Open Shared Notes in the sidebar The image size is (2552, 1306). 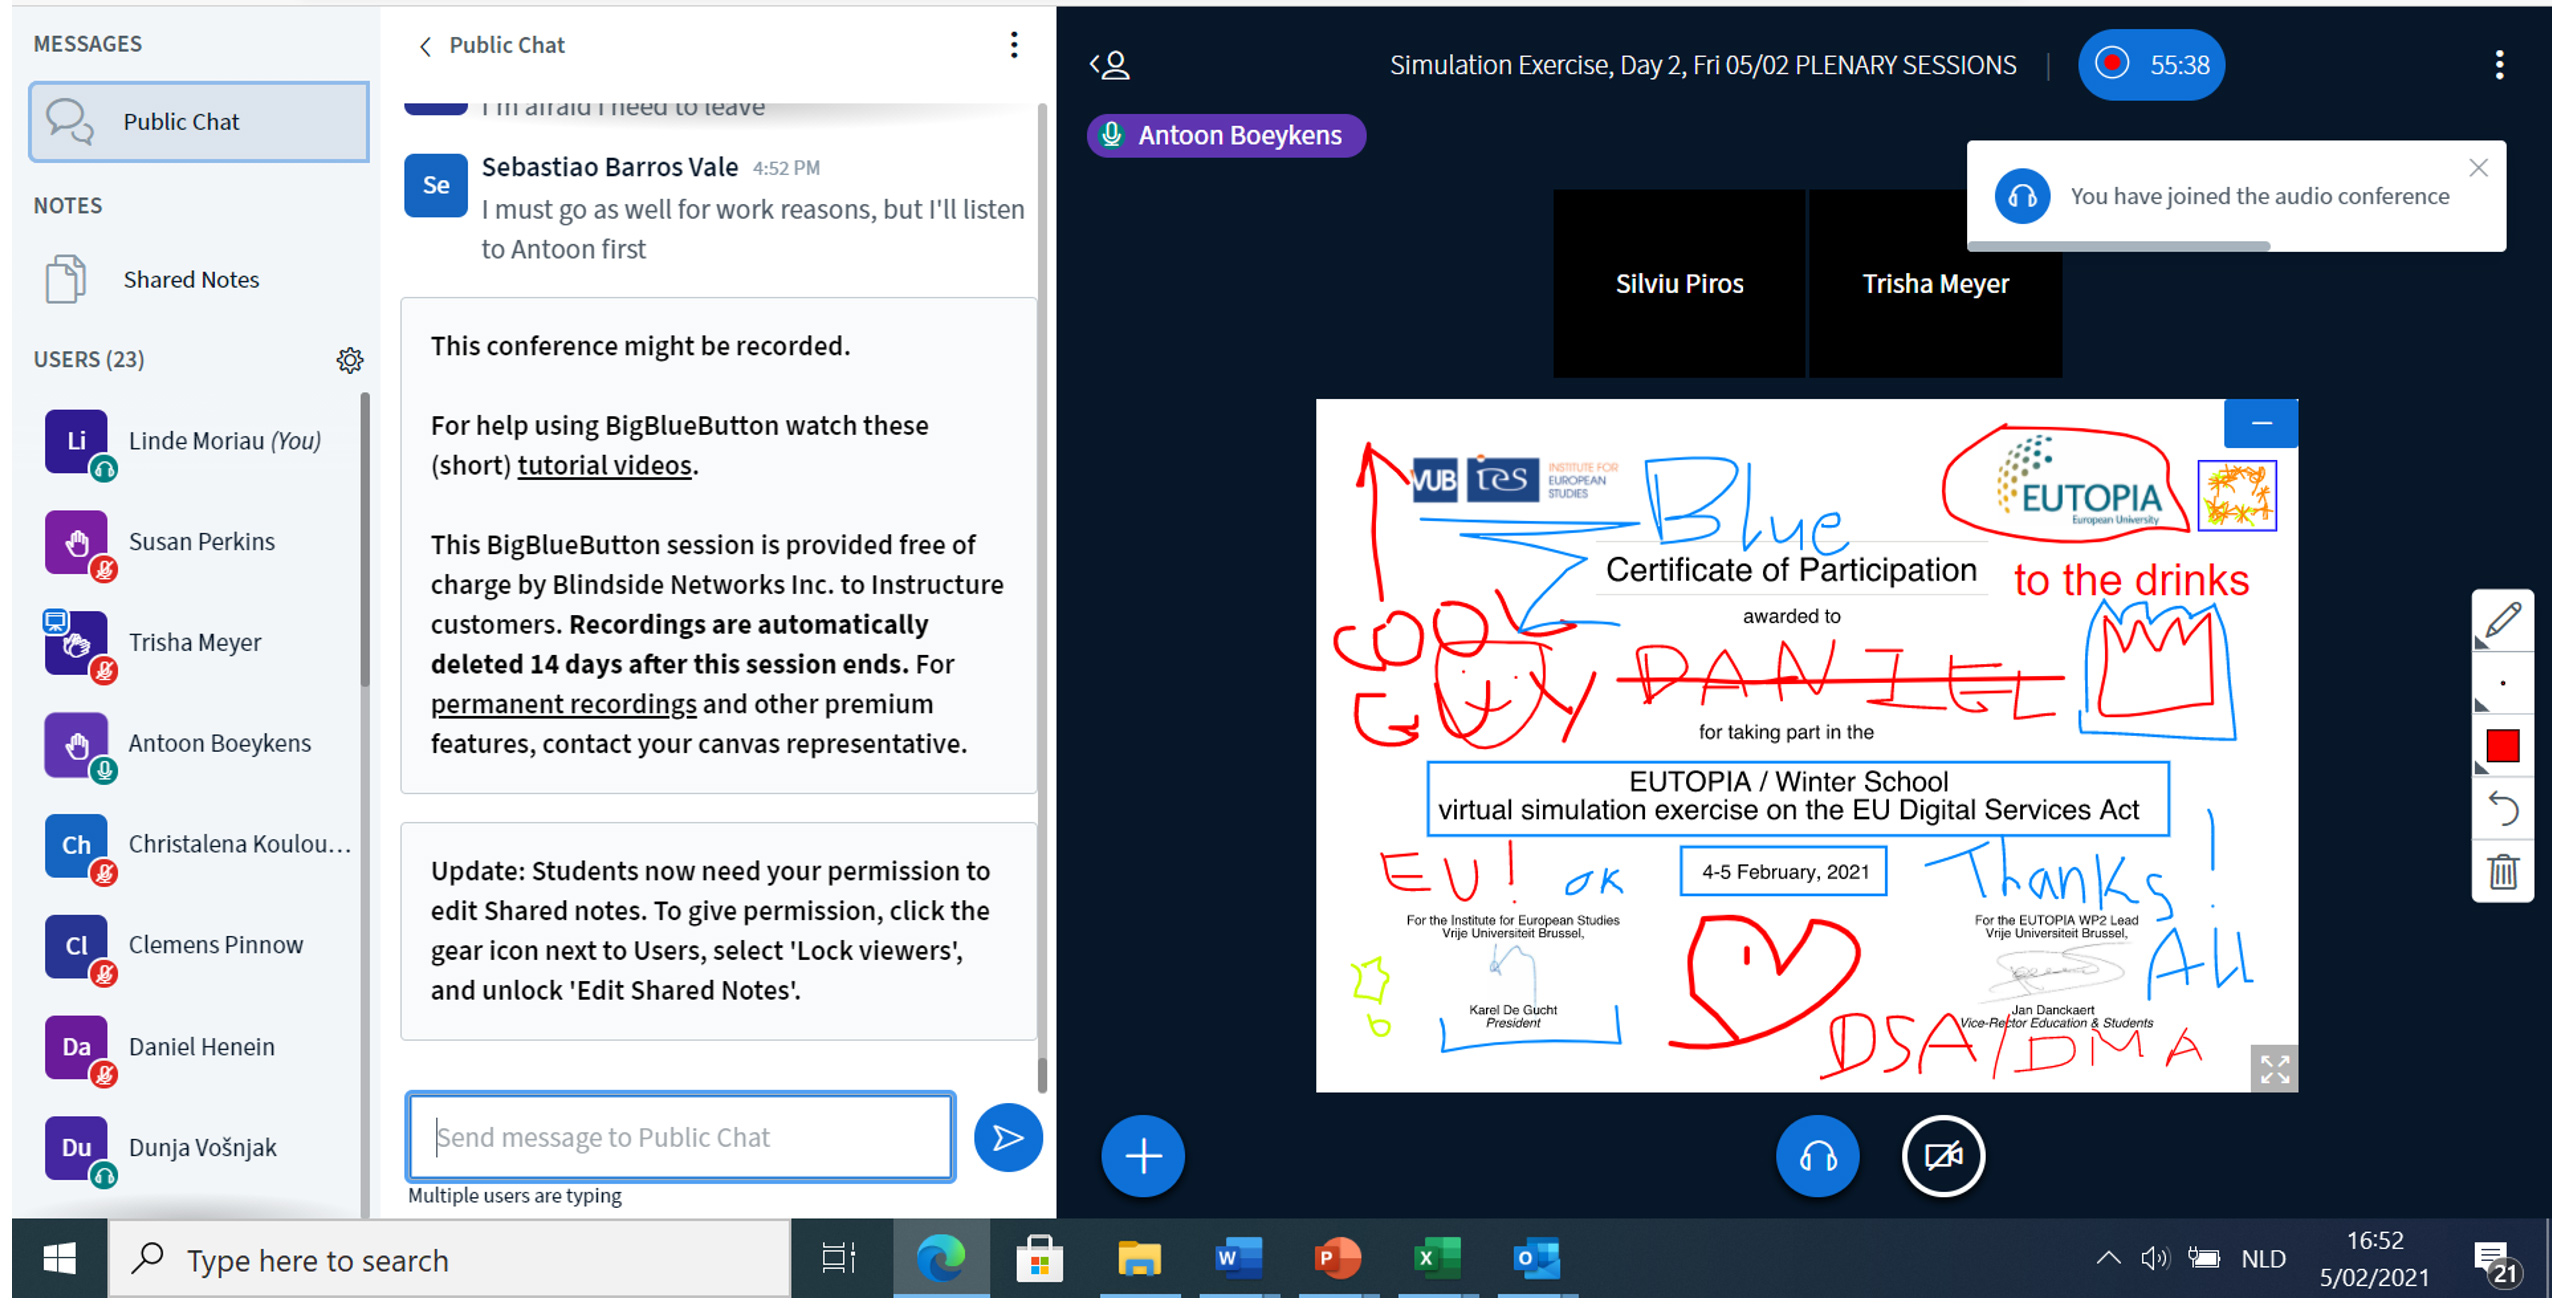[190, 280]
